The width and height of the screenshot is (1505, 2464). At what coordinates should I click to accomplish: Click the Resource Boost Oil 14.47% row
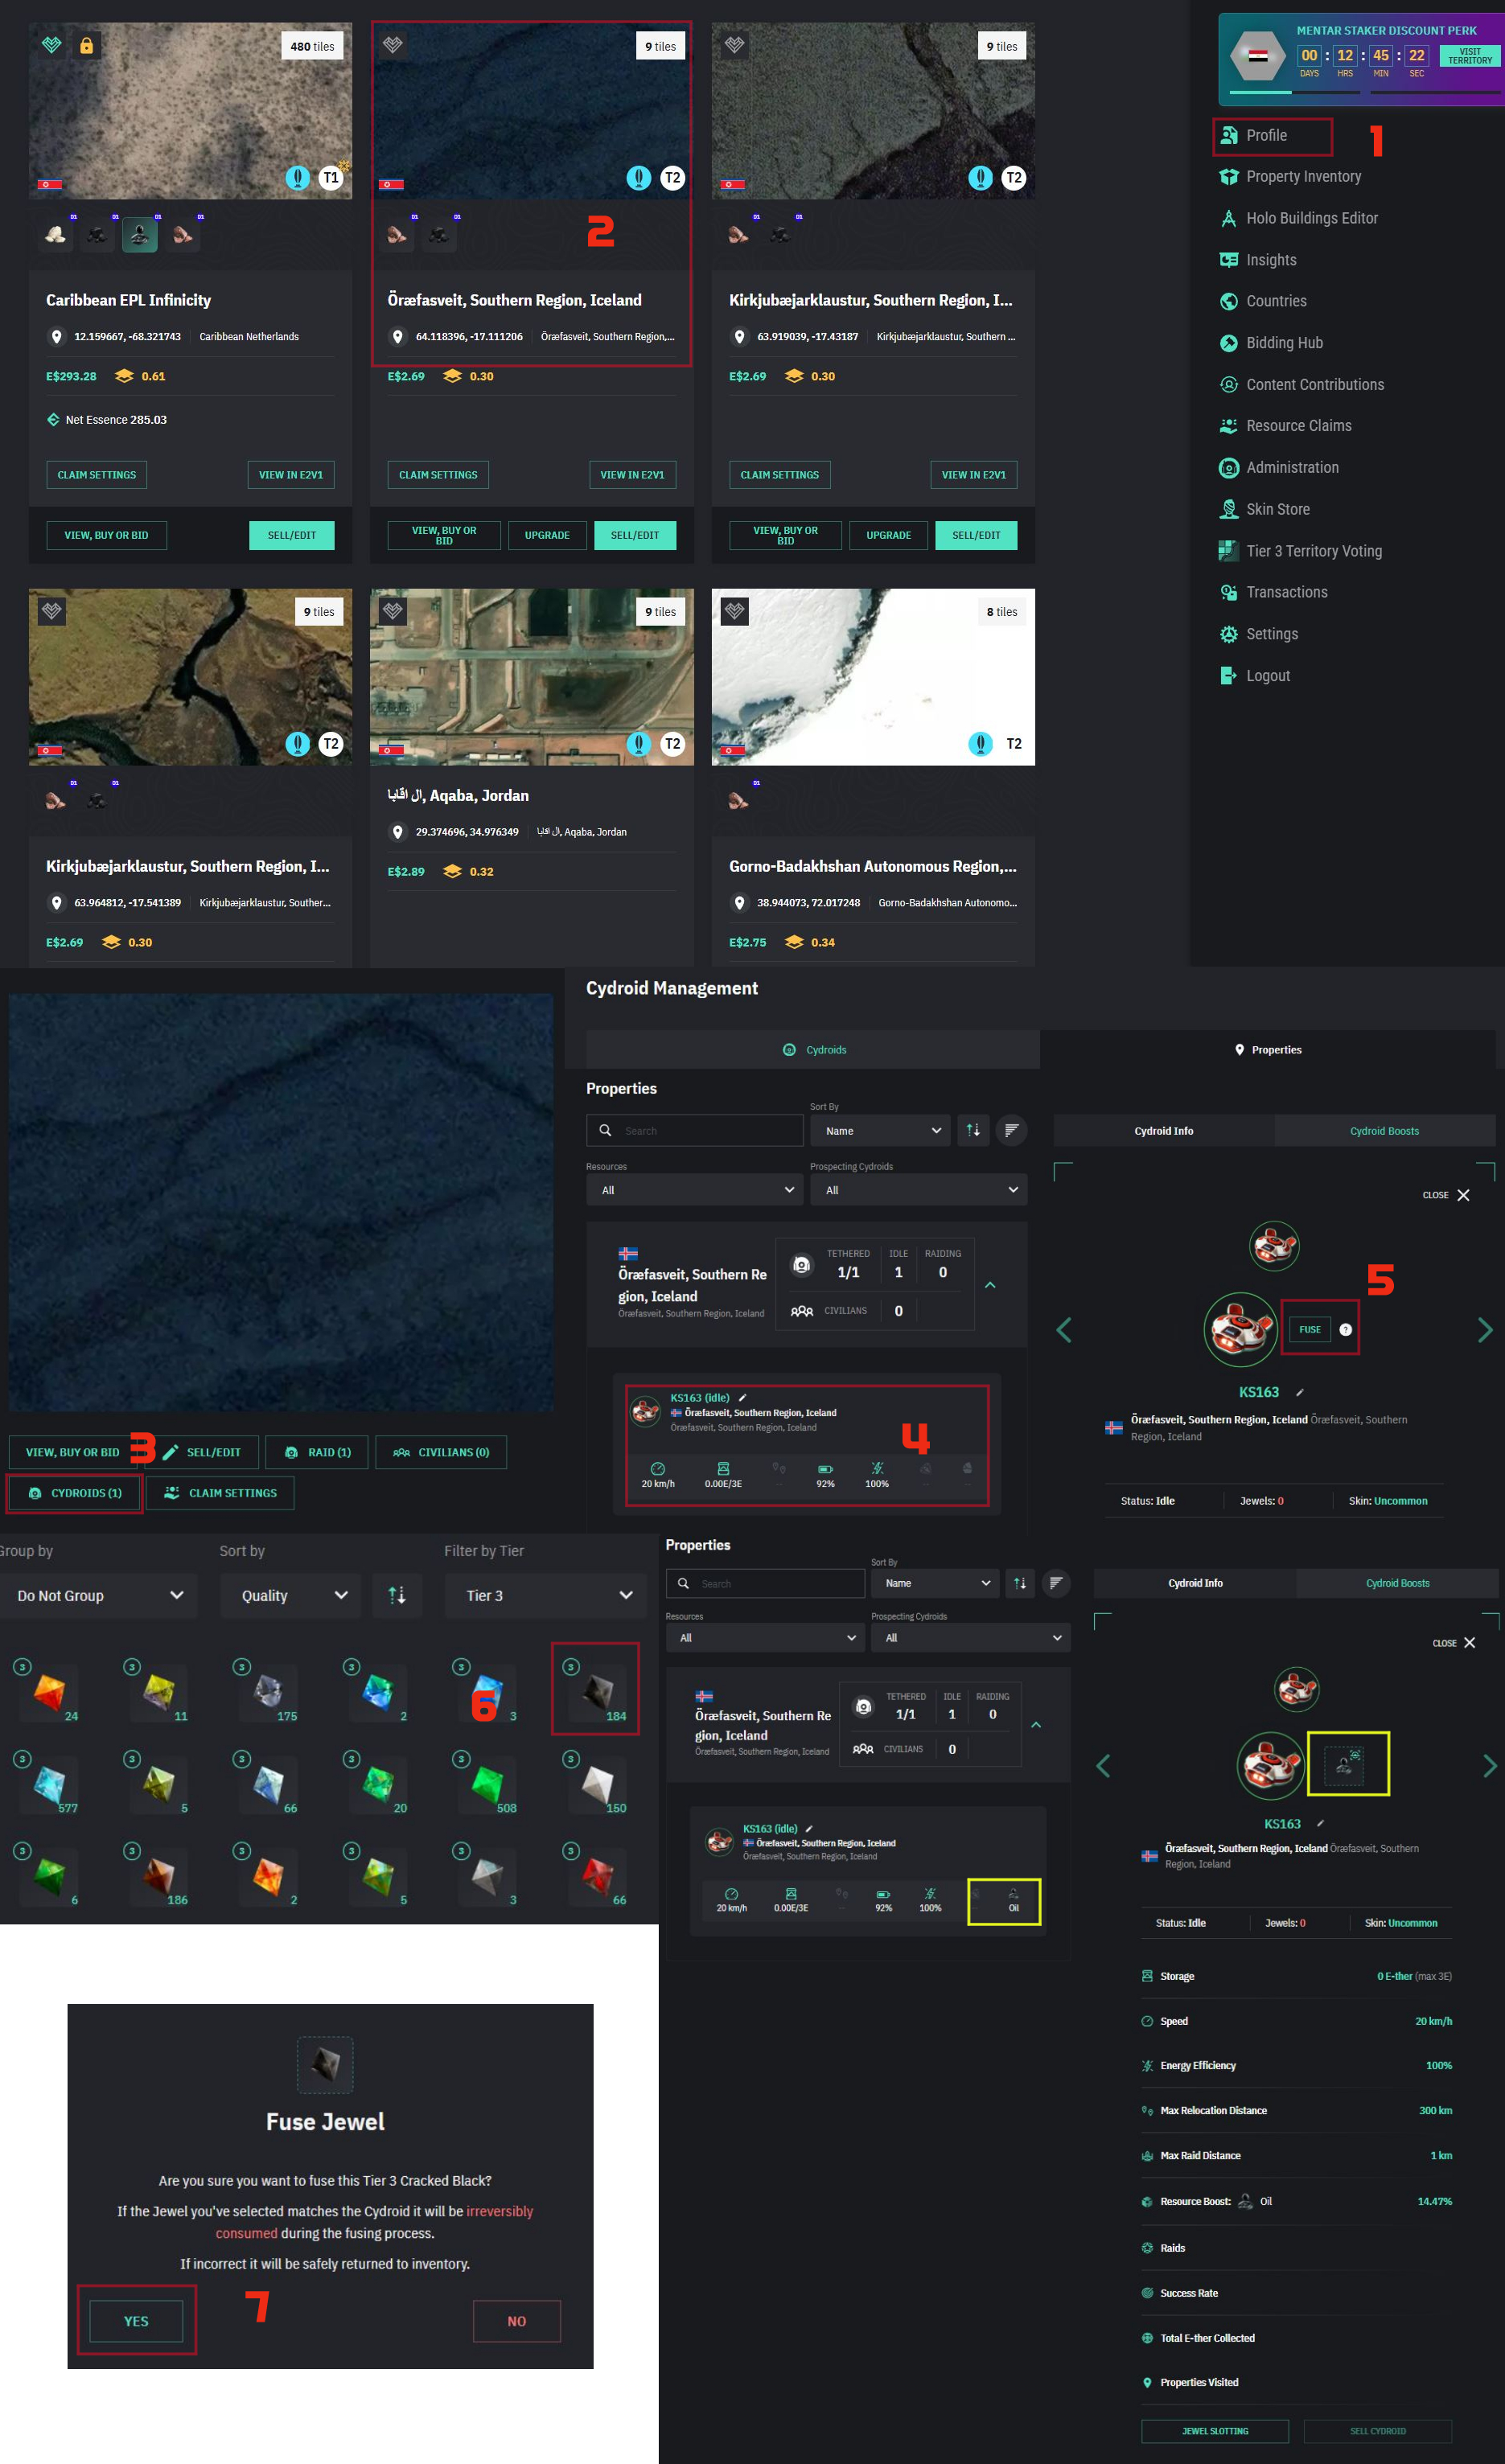pos(1297,2201)
